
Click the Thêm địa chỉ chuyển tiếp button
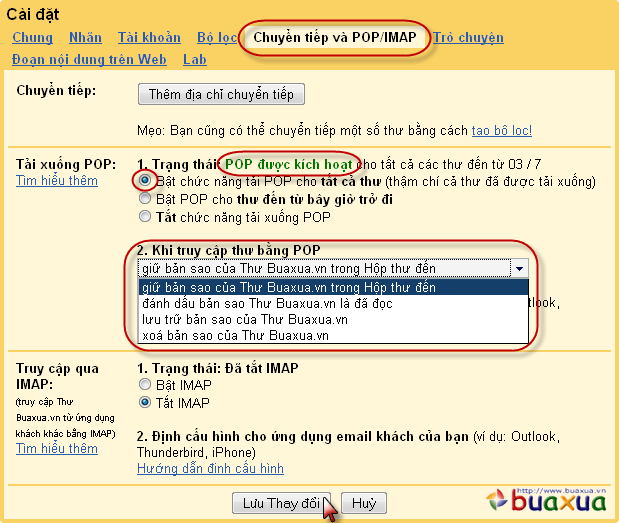[x=221, y=94]
